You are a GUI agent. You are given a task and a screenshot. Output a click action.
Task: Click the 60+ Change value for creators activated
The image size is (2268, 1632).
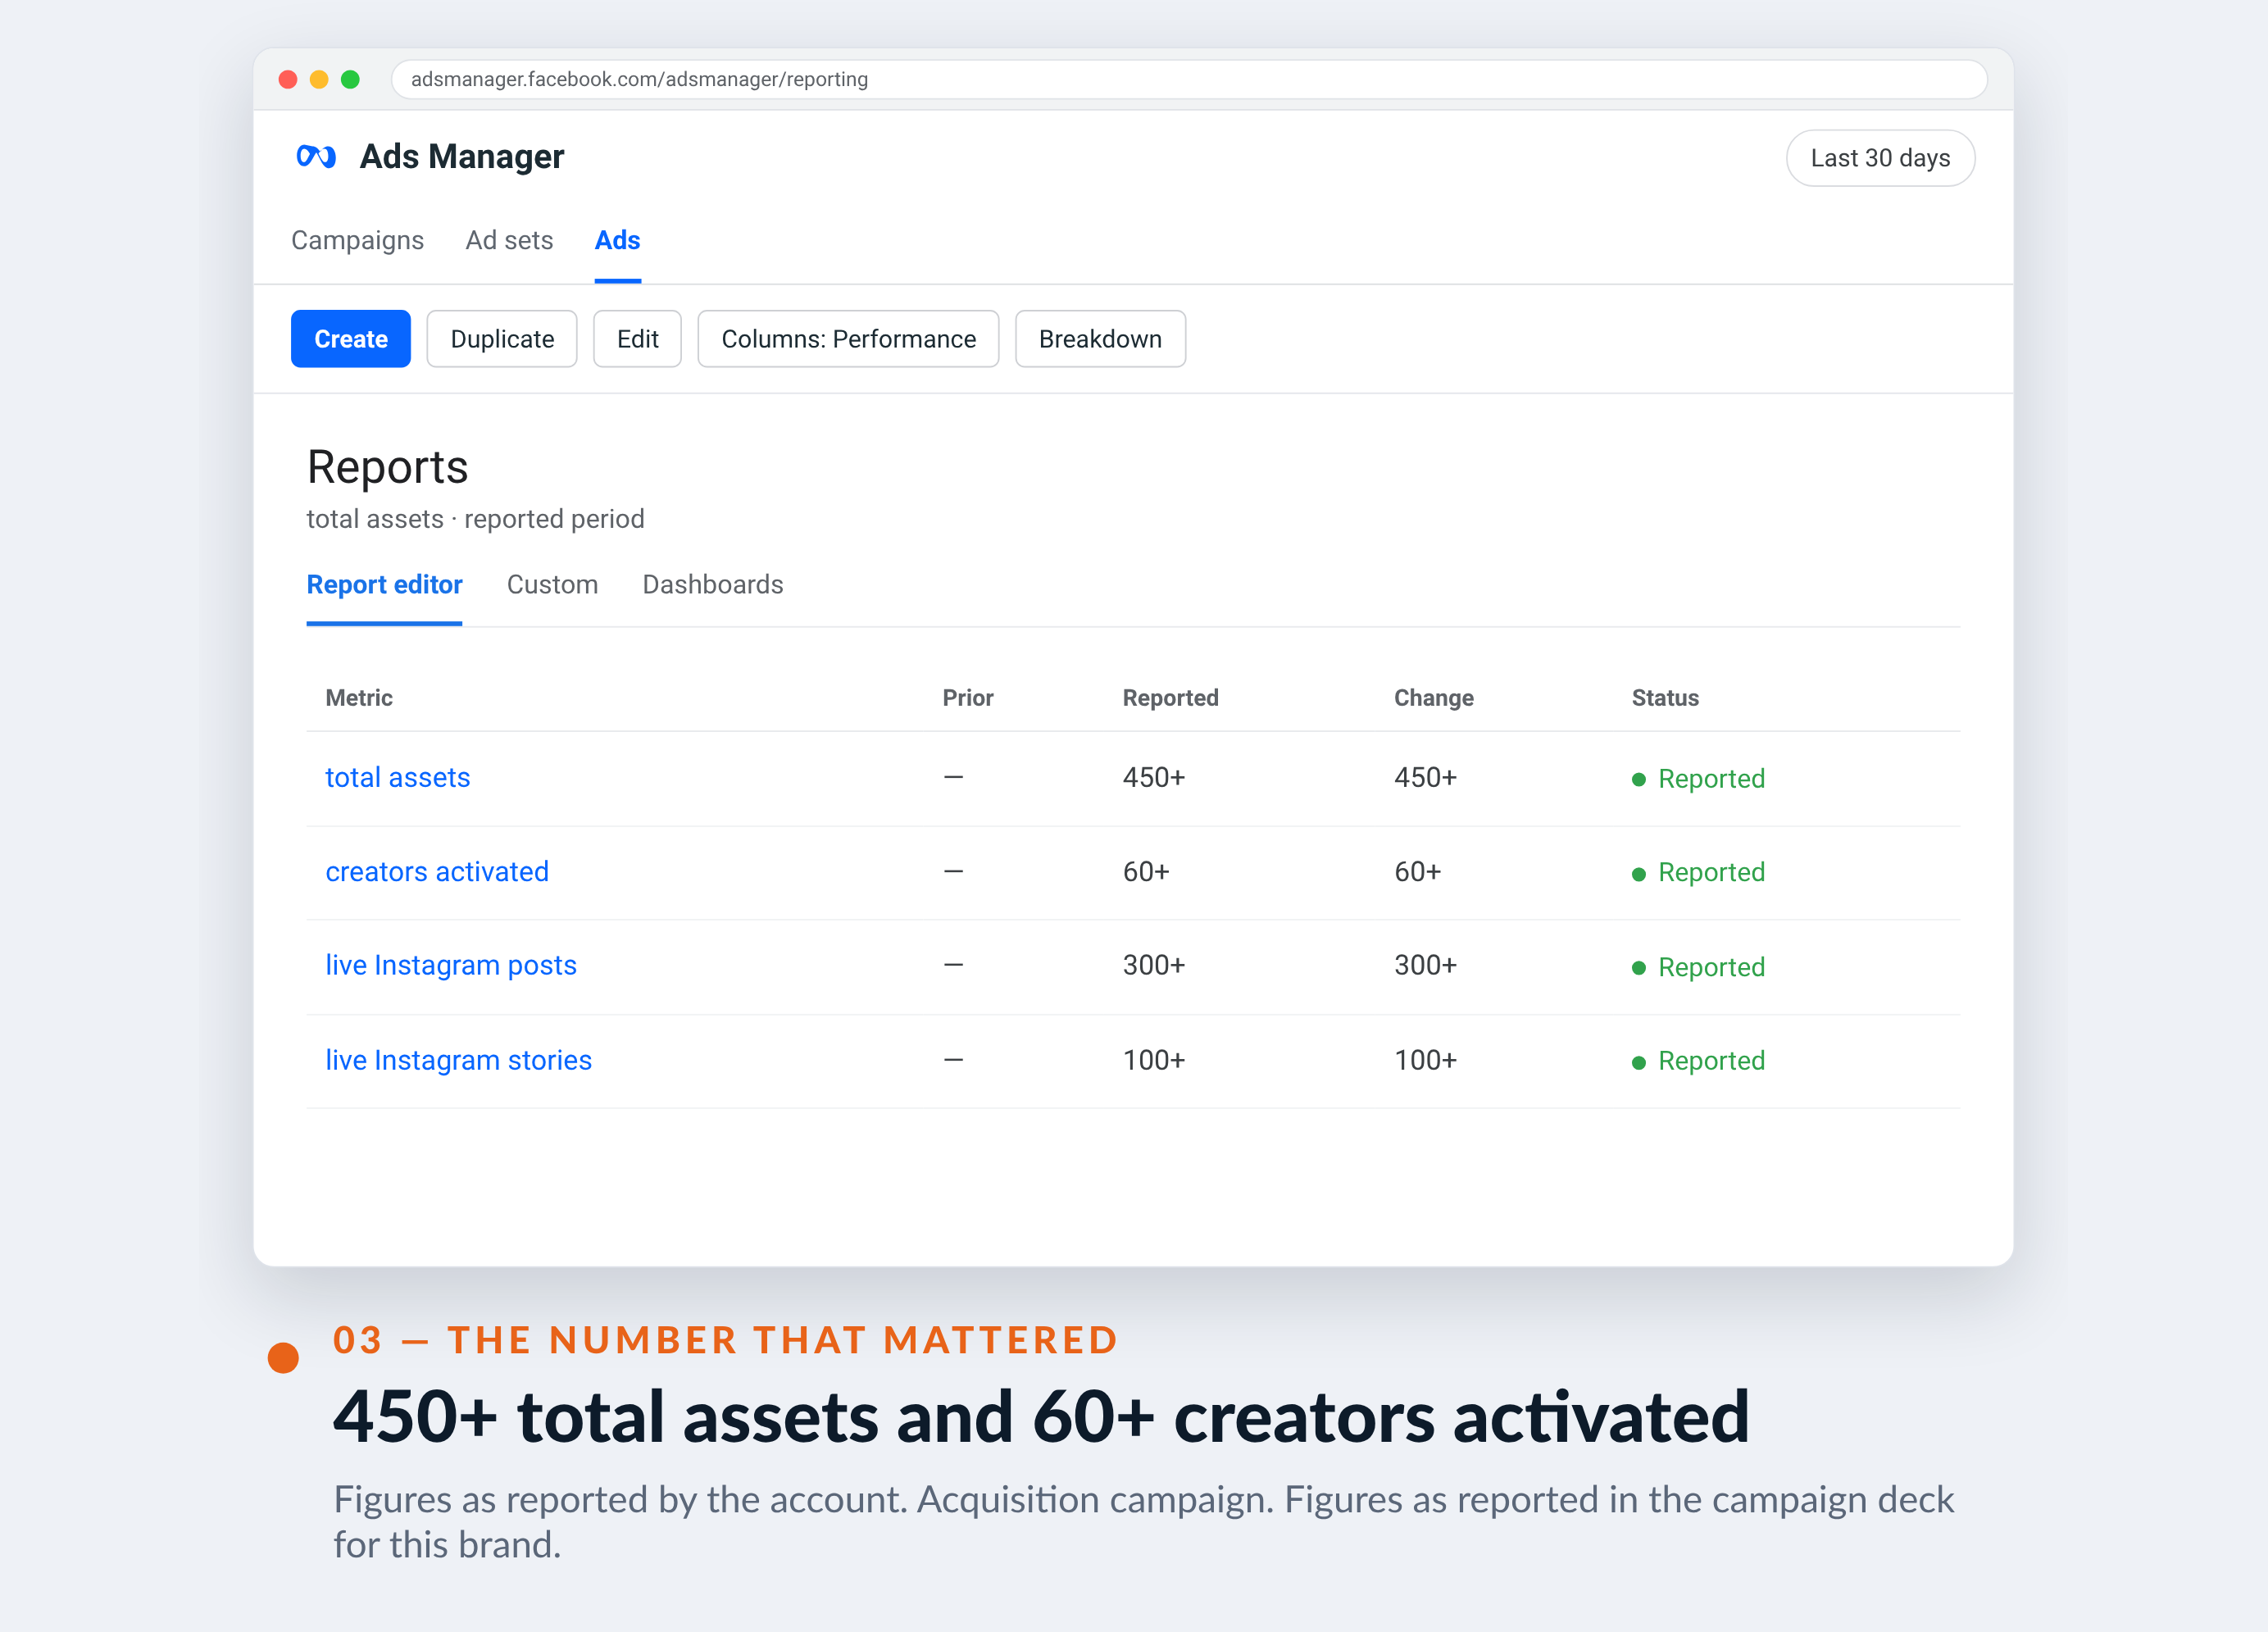click(x=1417, y=872)
